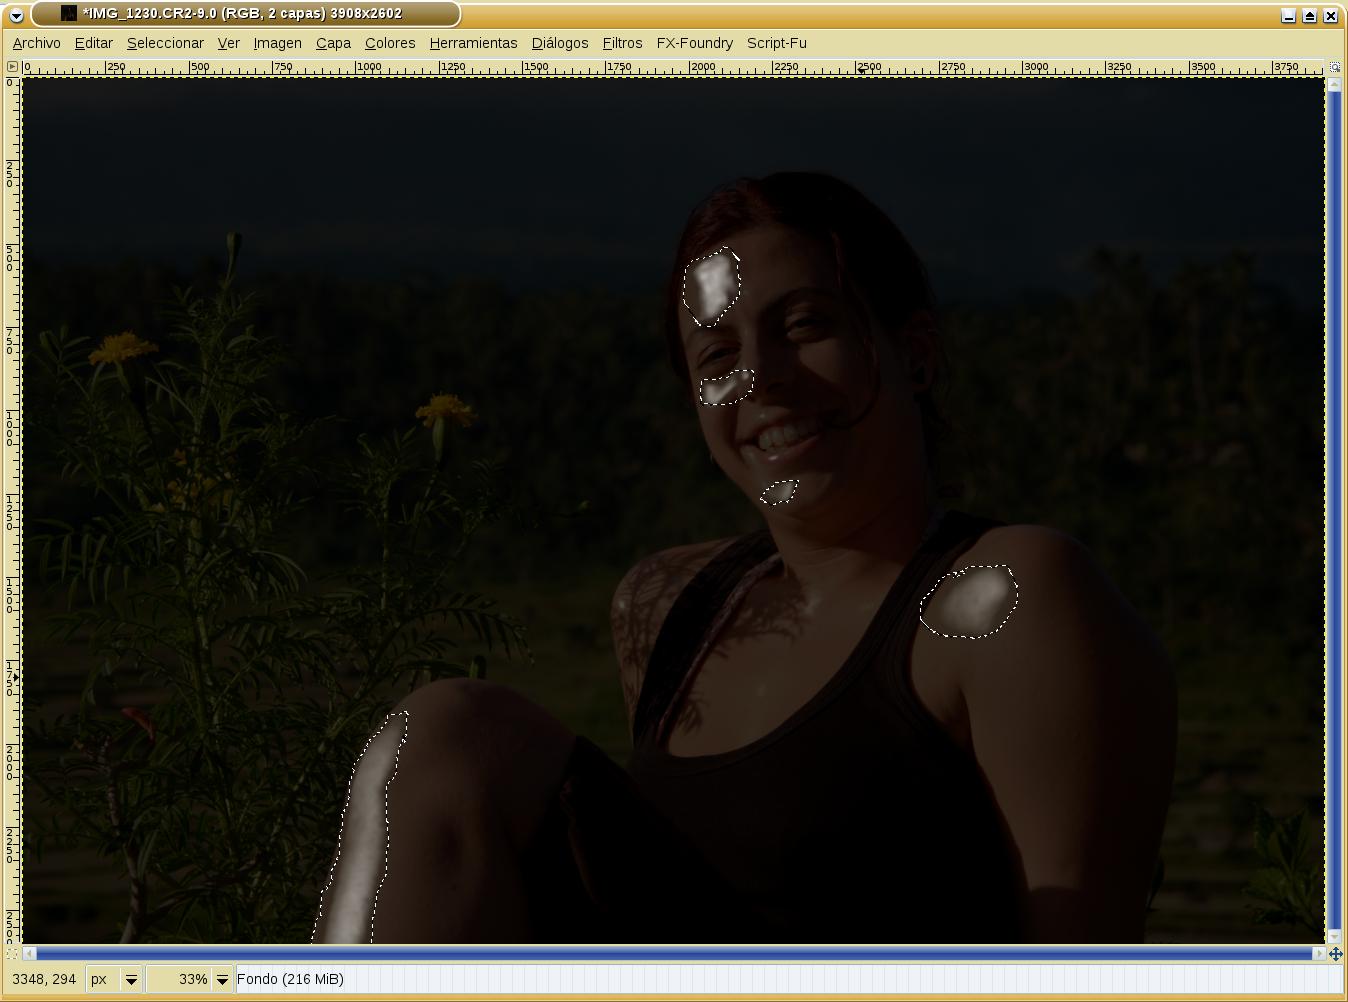This screenshot has height=1002, width=1348.
Task: Minimize the GIMP image window
Action: (x=1289, y=15)
